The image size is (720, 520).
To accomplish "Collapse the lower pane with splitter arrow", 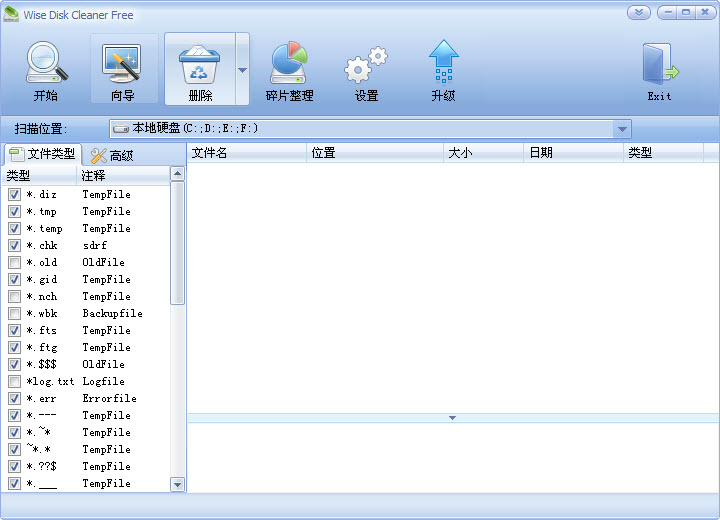I will [452, 418].
